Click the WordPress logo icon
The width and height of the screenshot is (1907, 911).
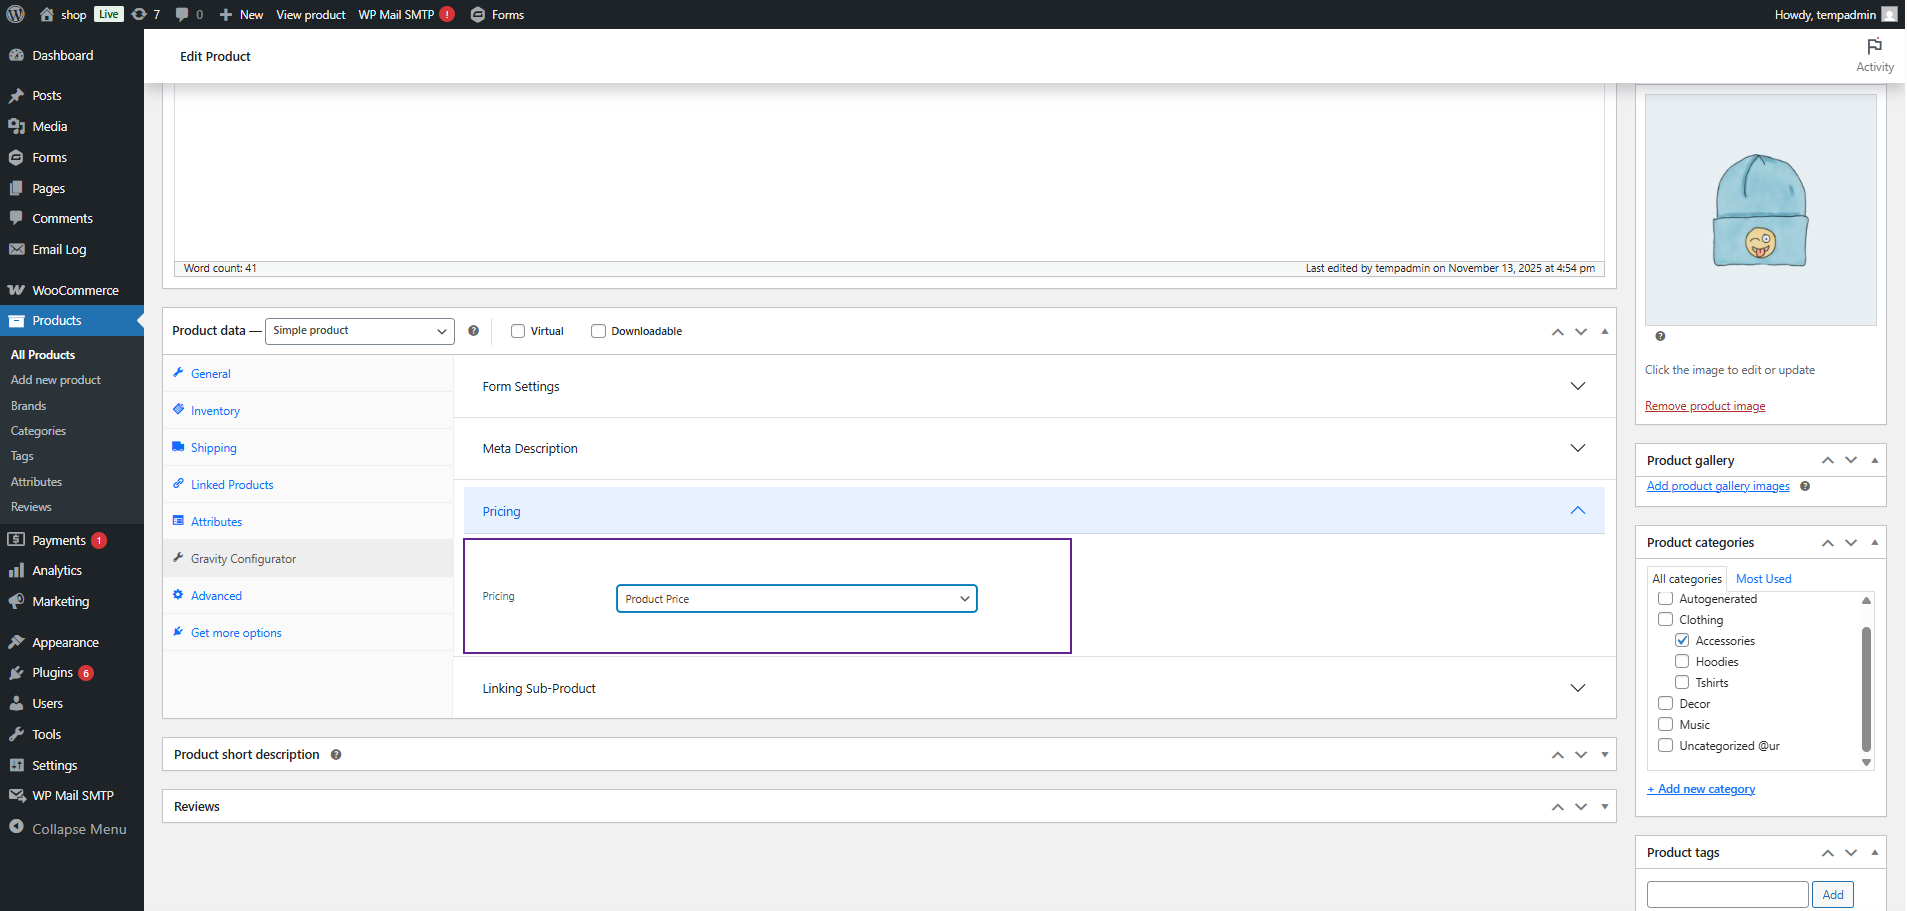(x=16, y=14)
